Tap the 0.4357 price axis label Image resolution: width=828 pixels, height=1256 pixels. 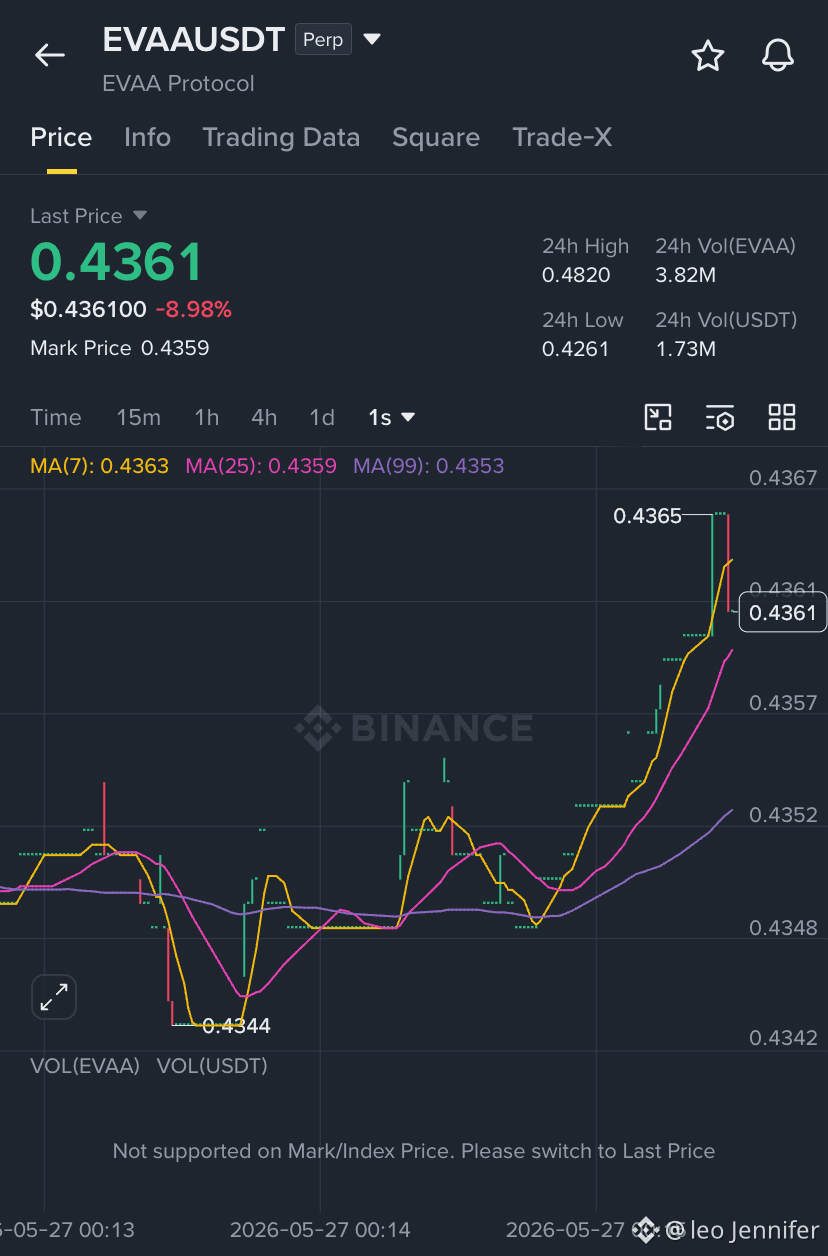click(783, 703)
